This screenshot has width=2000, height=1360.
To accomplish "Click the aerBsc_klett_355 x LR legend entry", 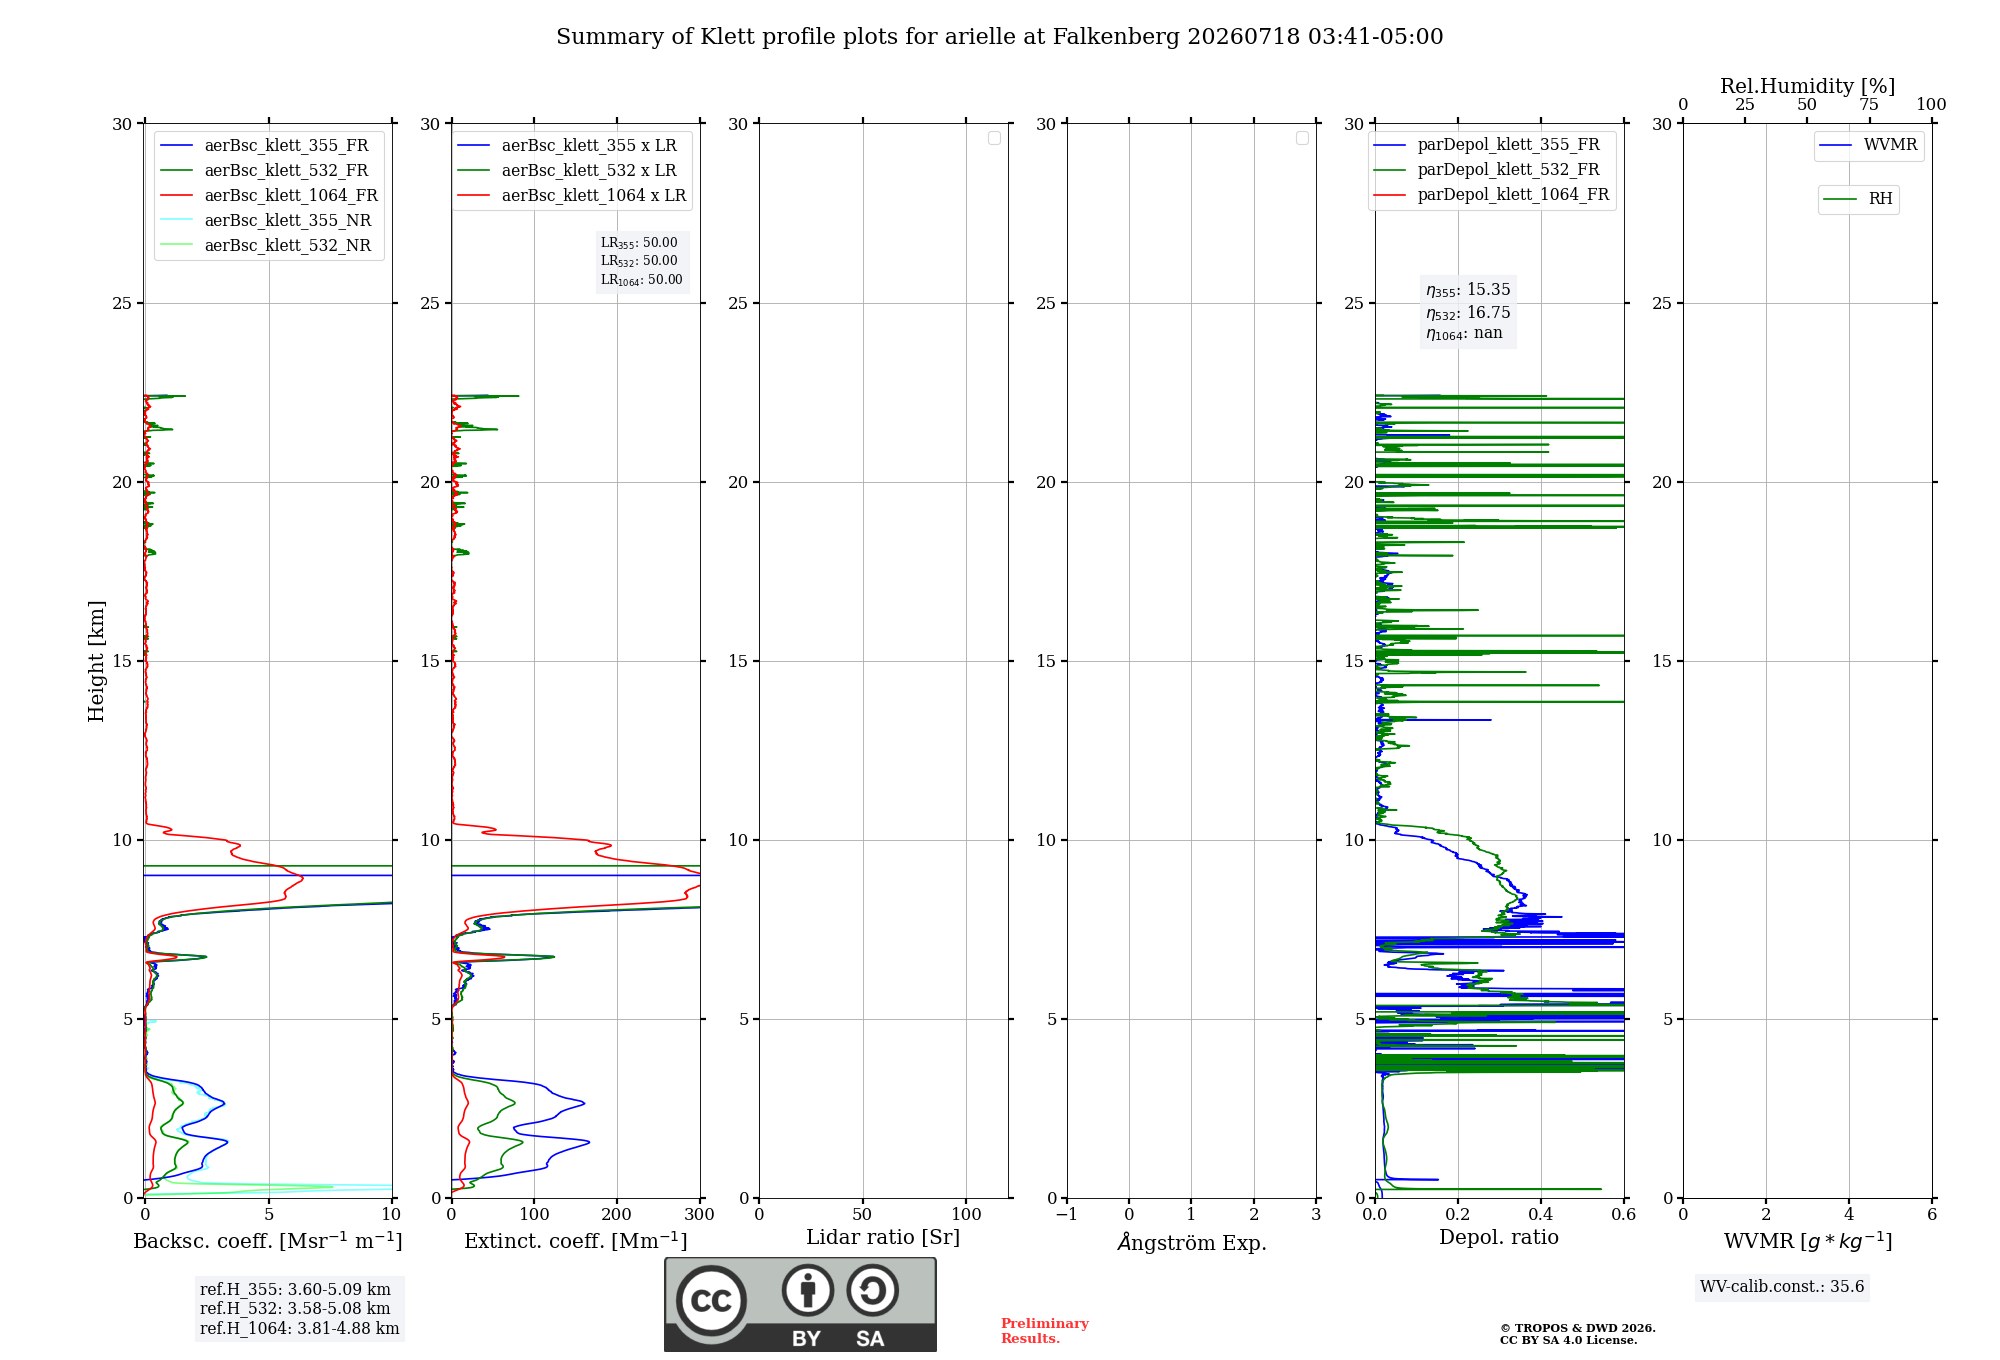I will tap(567, 145).
